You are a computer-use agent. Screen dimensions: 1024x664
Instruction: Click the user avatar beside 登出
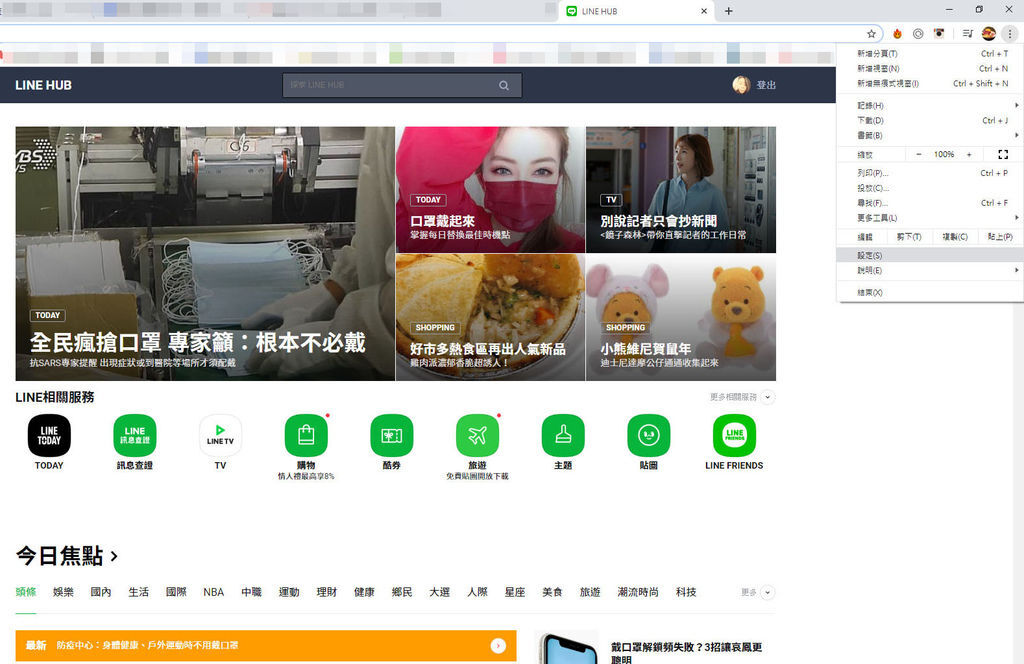[x=741, y=85]
